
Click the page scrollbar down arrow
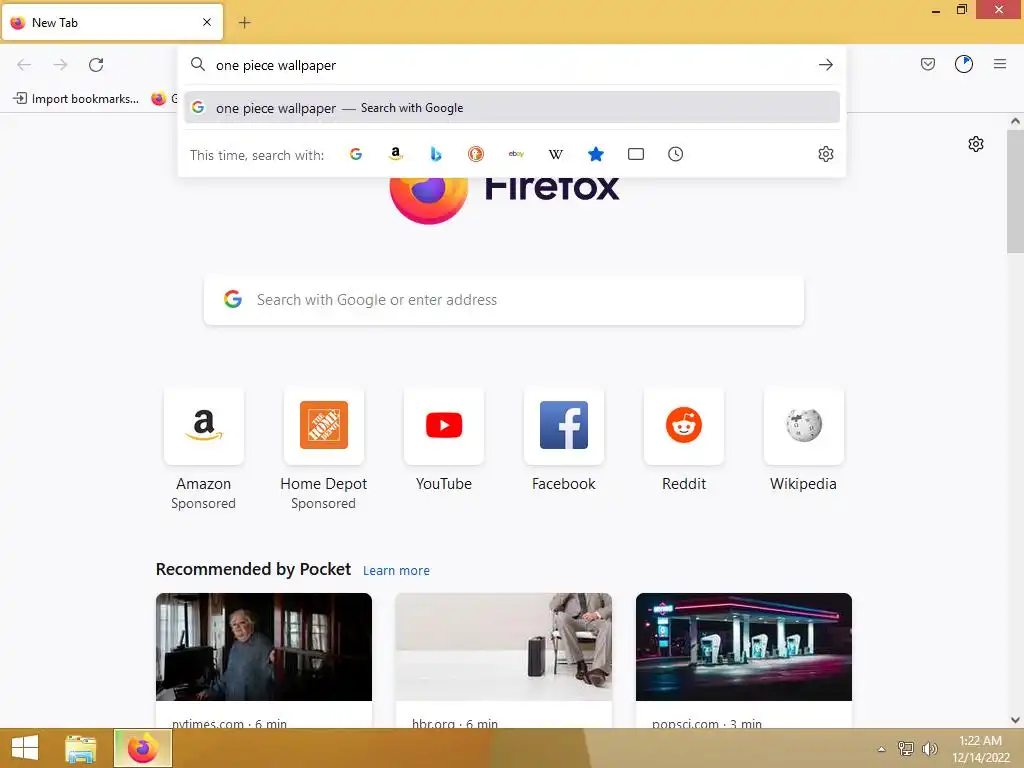point(1015,720)
